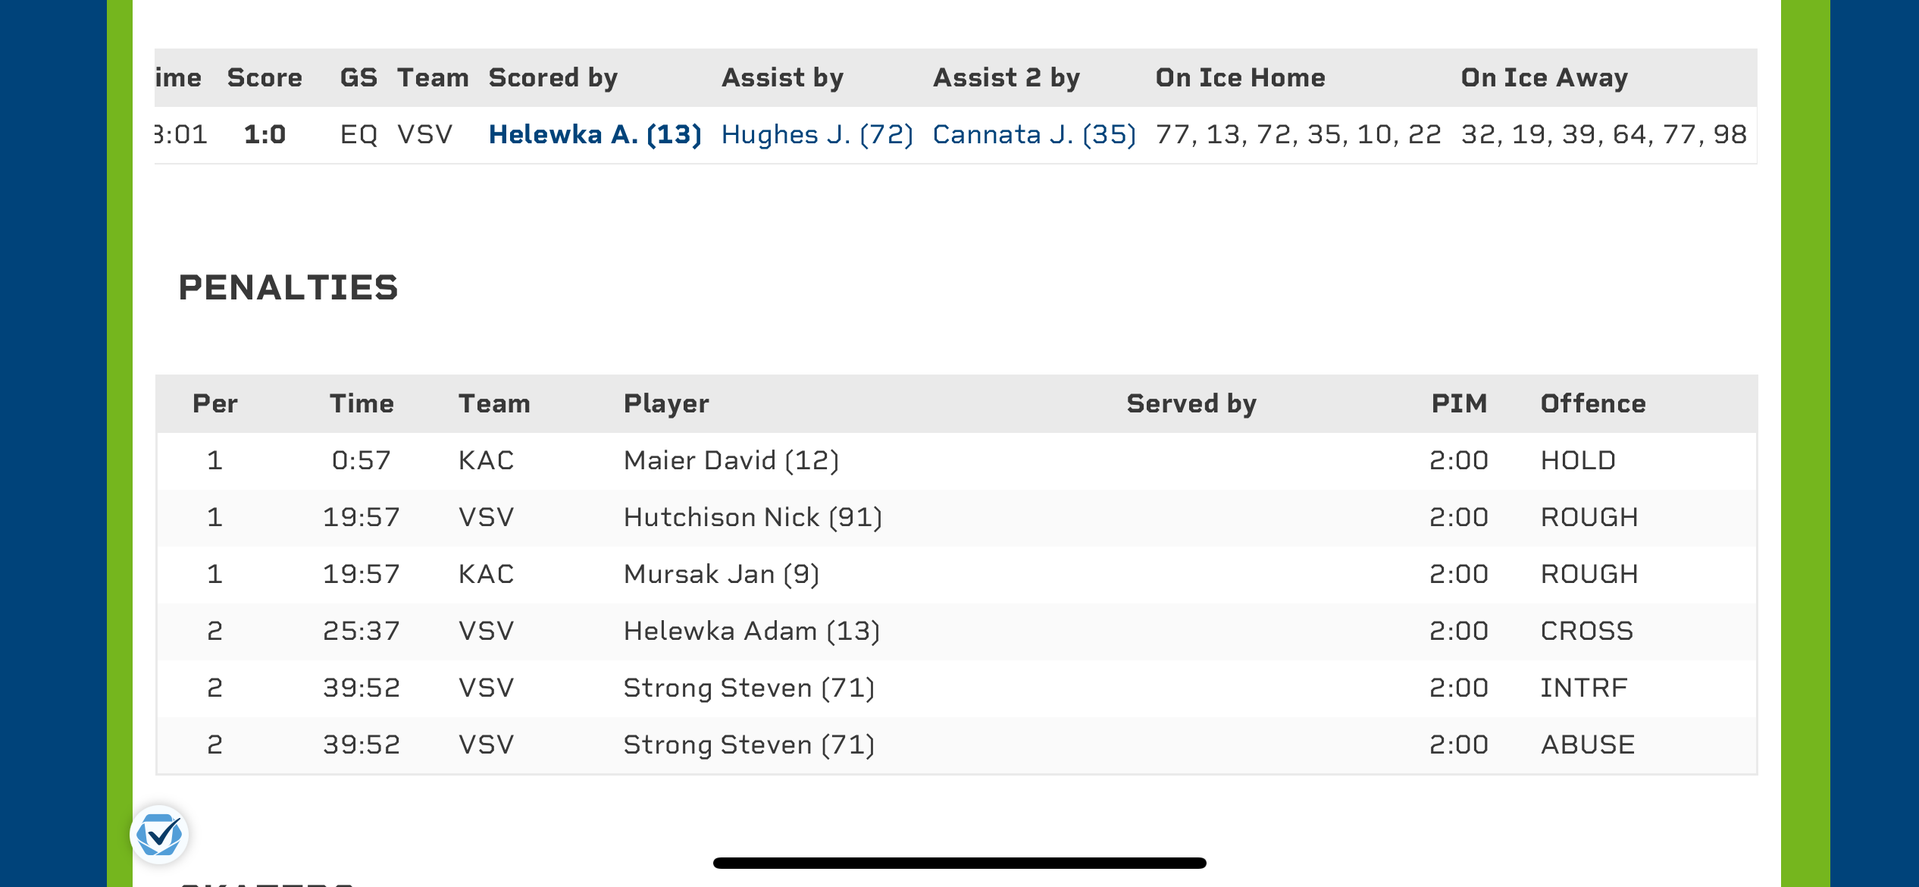This screenshot has width=1919, height=887.
Task: Open Helewka A. (13) scorer link
Action: click(x=594, y=135)
